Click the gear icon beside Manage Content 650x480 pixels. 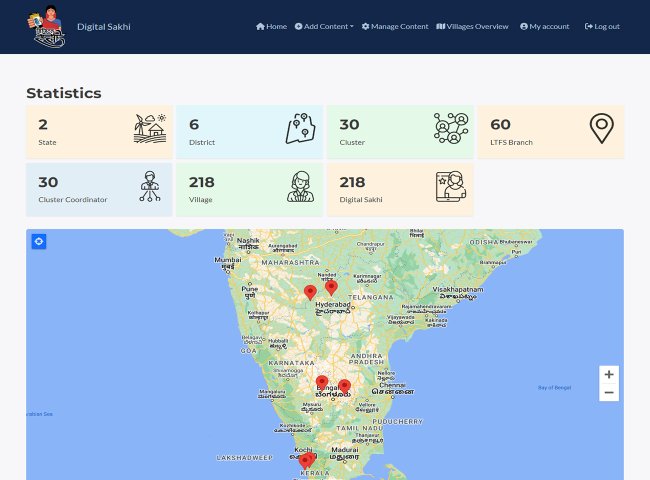[x=366, y=27]
